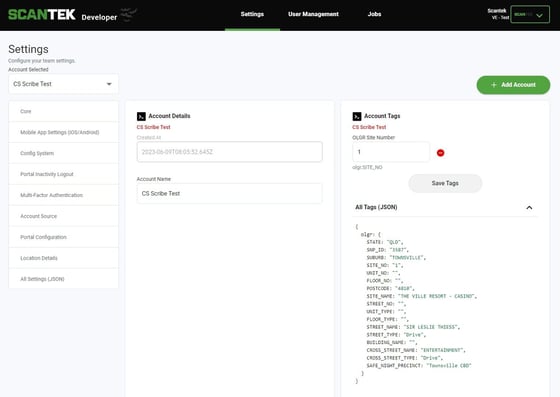Click the Settings page heading
Screen dimensions: 560x397
pyautogui.click(x=28, y=49)
